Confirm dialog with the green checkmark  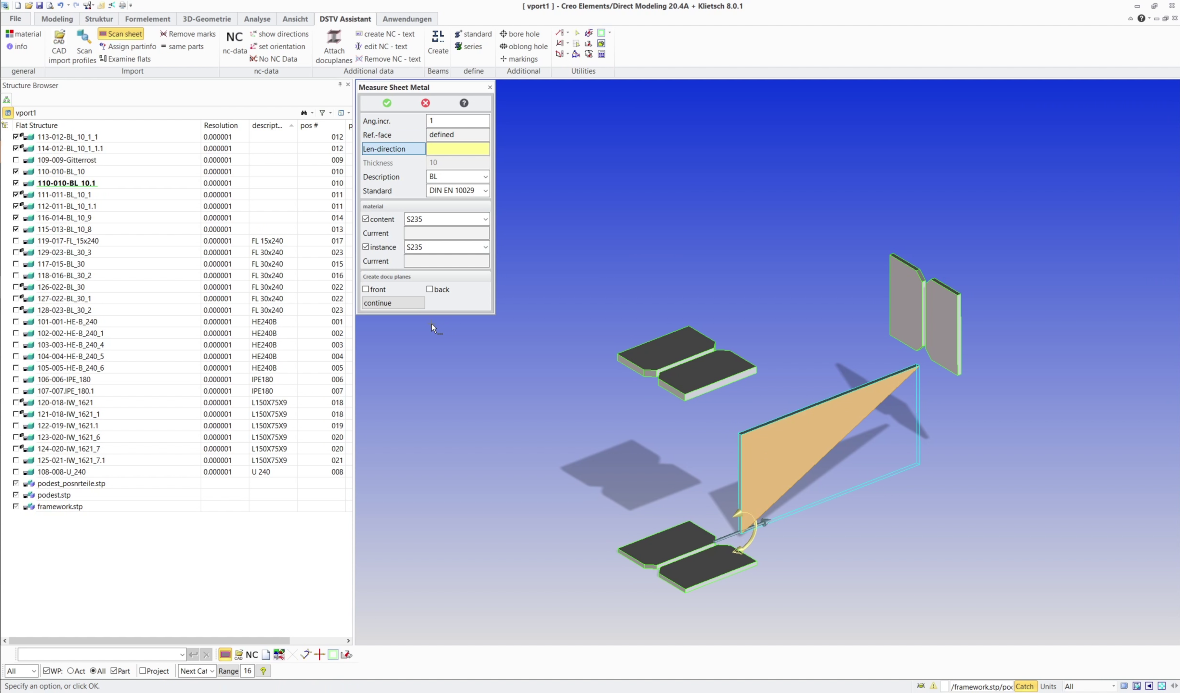pos(387,103)
